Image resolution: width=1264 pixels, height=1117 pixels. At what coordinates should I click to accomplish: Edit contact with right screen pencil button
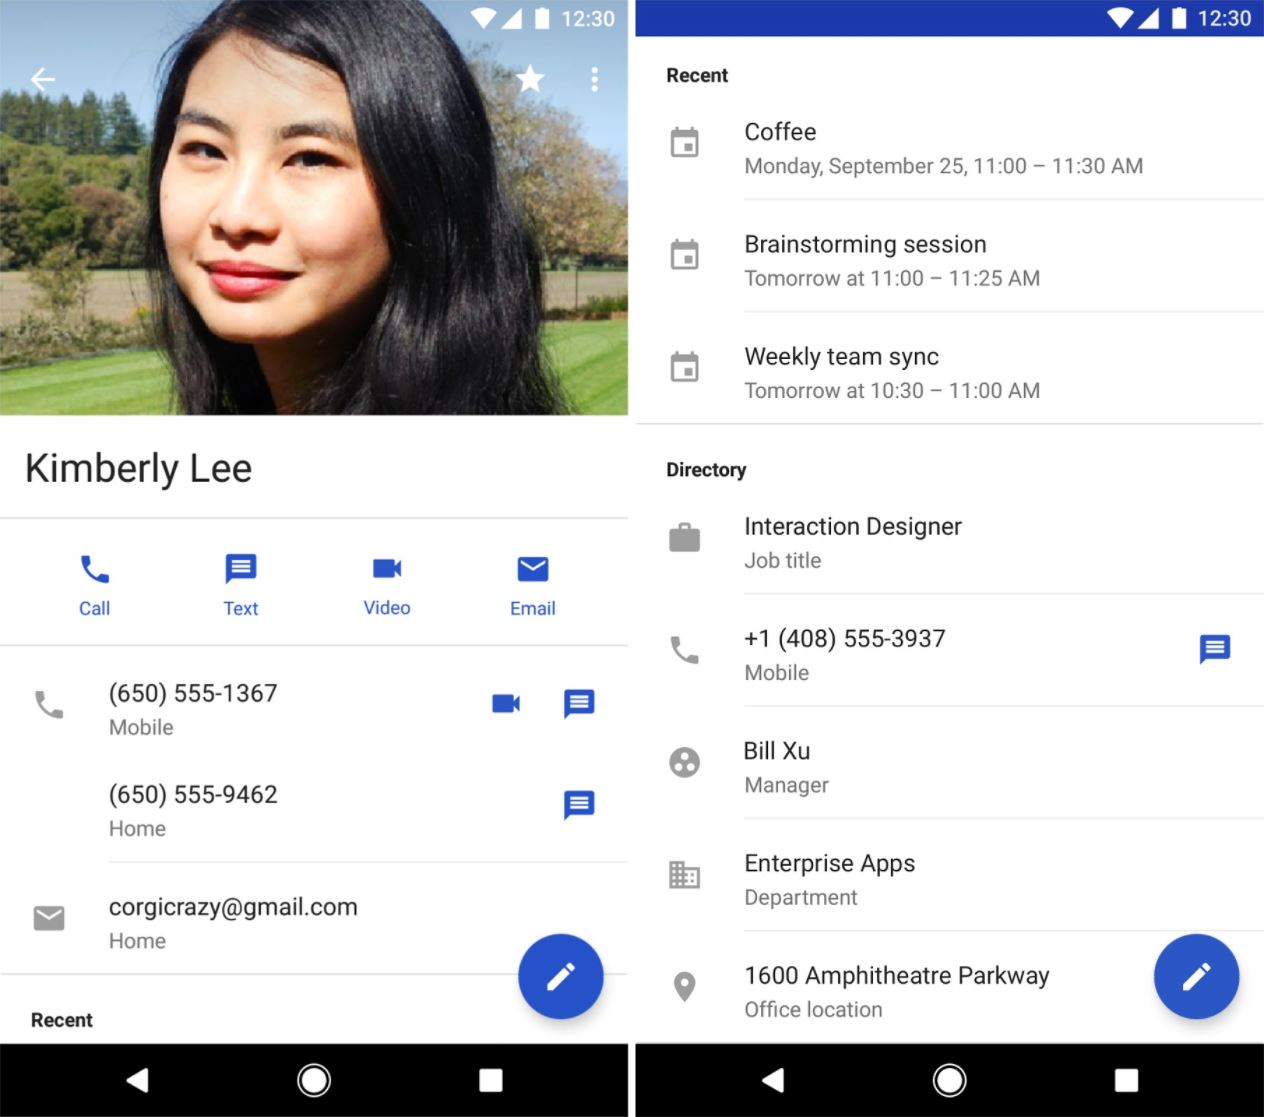1196,977
